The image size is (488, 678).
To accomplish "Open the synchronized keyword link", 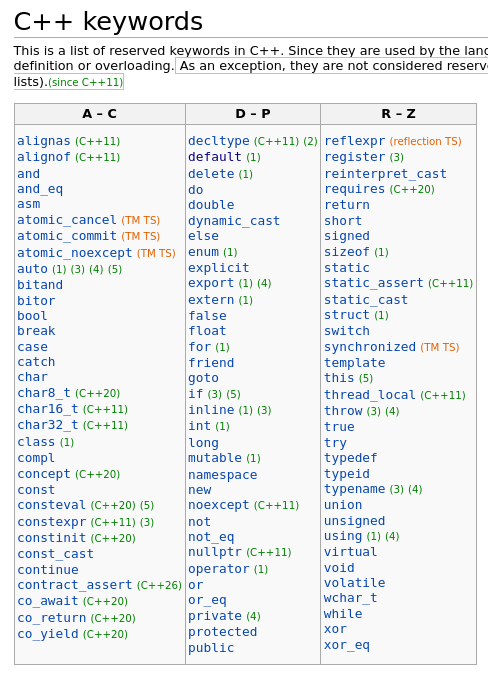I will (x=370, y=347).
